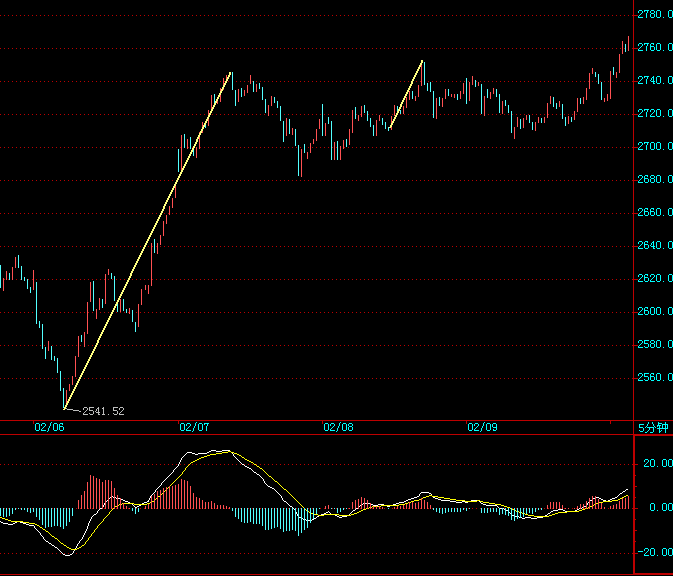This screenshot has height=576, width=673.
Task: Click the 2640.00 price axis label
Action: click(x=654, y=246)
